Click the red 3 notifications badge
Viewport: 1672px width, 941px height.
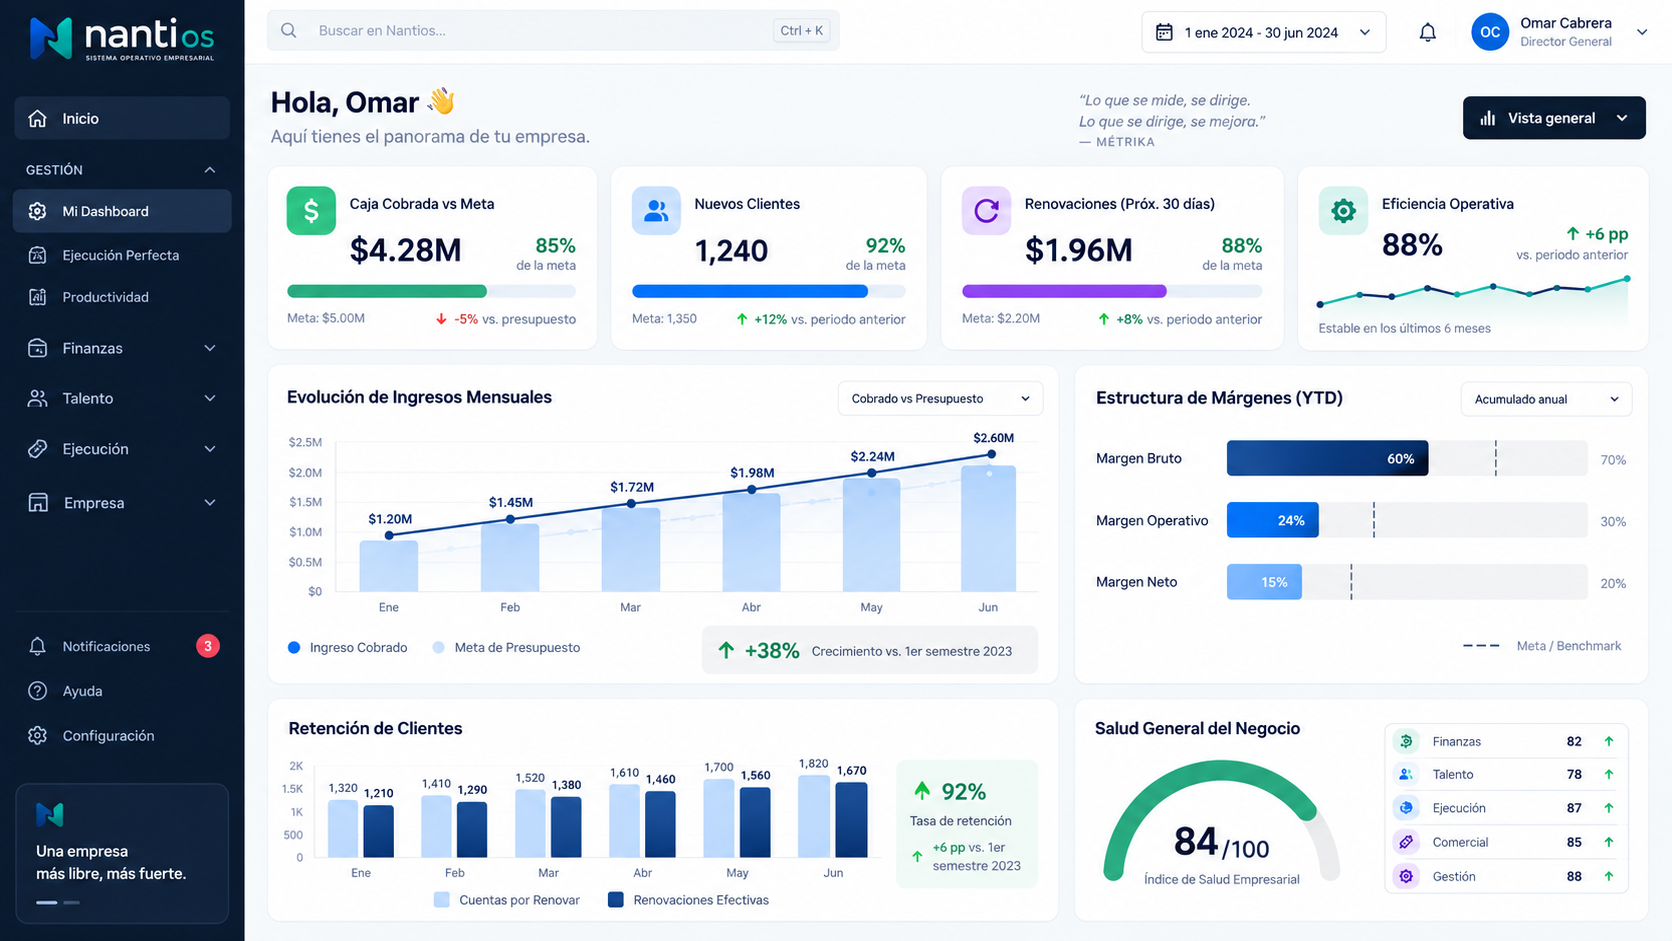[x=208, y=646]
